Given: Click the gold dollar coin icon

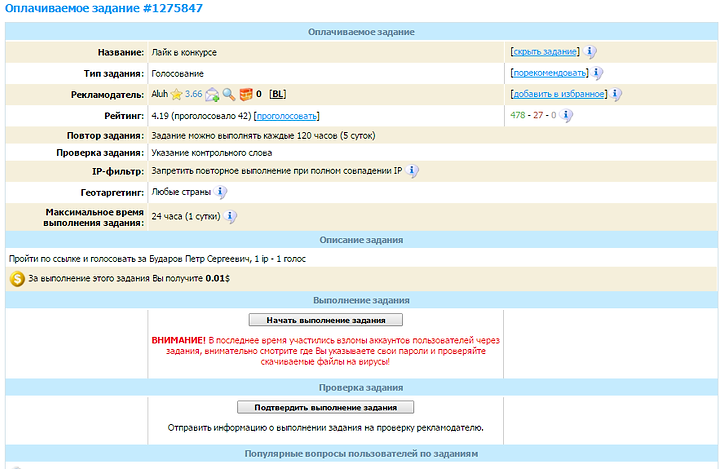Looking at the screenshot, I should coord(17,279).
